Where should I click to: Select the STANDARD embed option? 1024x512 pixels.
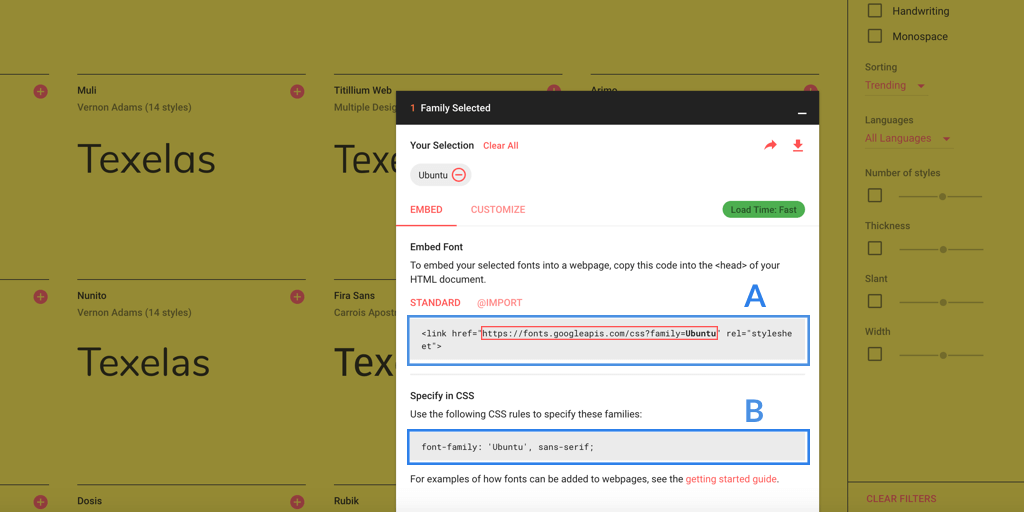click(435, 303)
